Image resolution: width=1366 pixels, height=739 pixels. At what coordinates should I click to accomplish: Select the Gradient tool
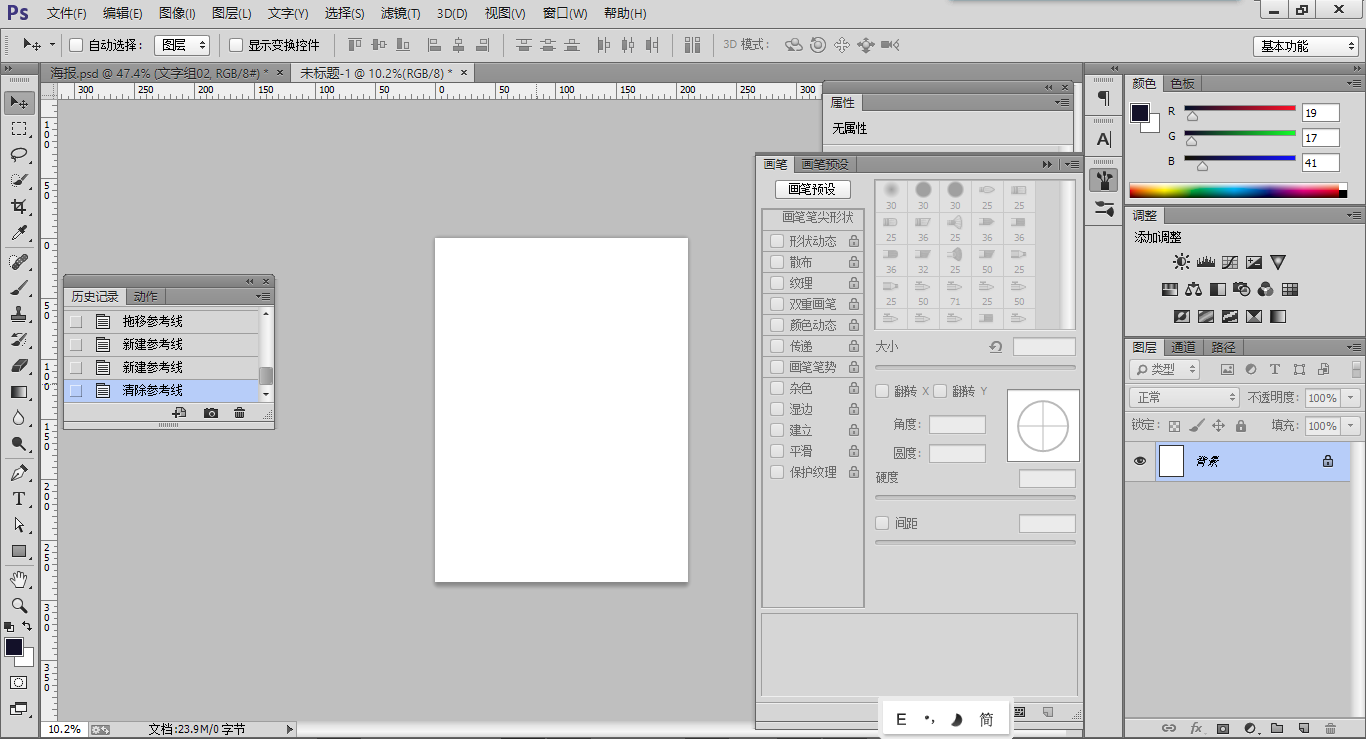click(19, 392)
